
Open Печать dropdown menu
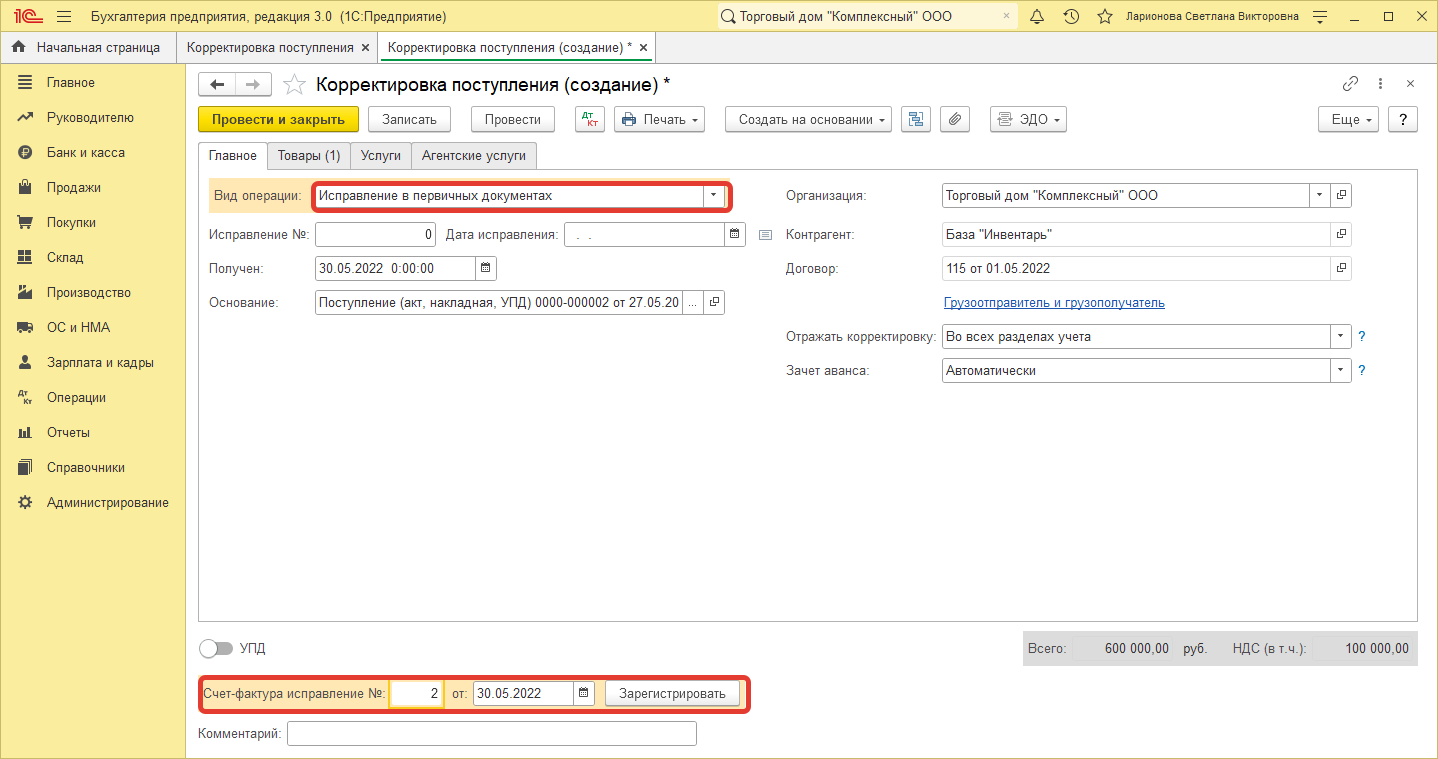click(x=659, y=119)
